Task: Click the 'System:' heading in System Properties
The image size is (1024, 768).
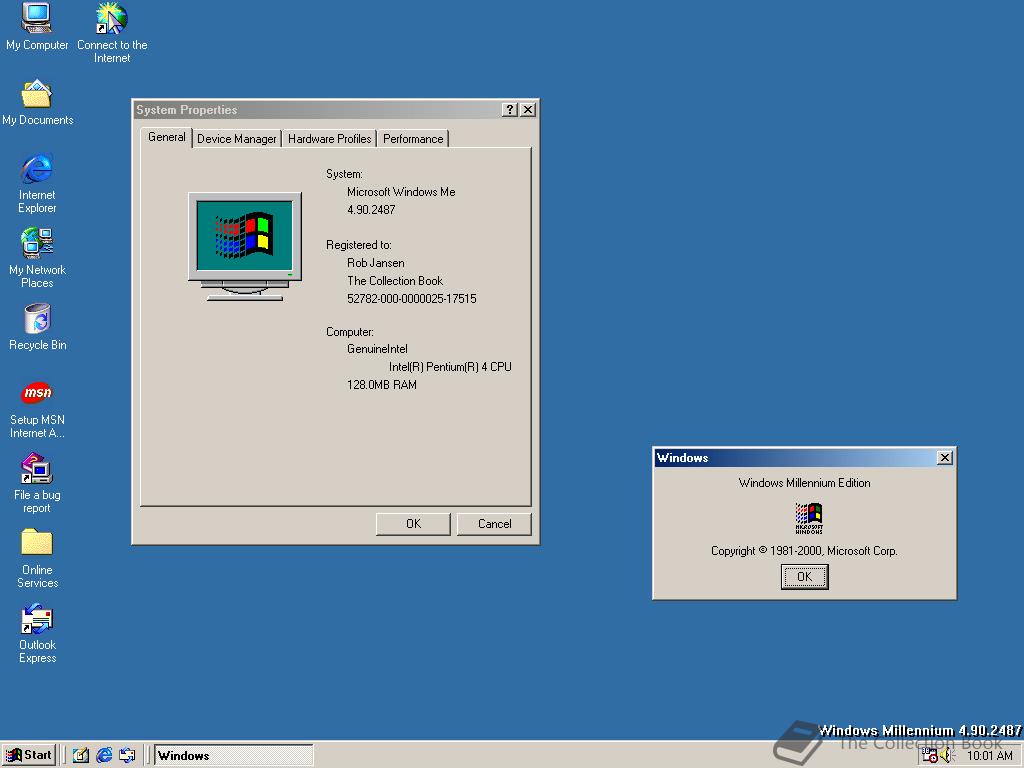Action: (x=344, y=174)
